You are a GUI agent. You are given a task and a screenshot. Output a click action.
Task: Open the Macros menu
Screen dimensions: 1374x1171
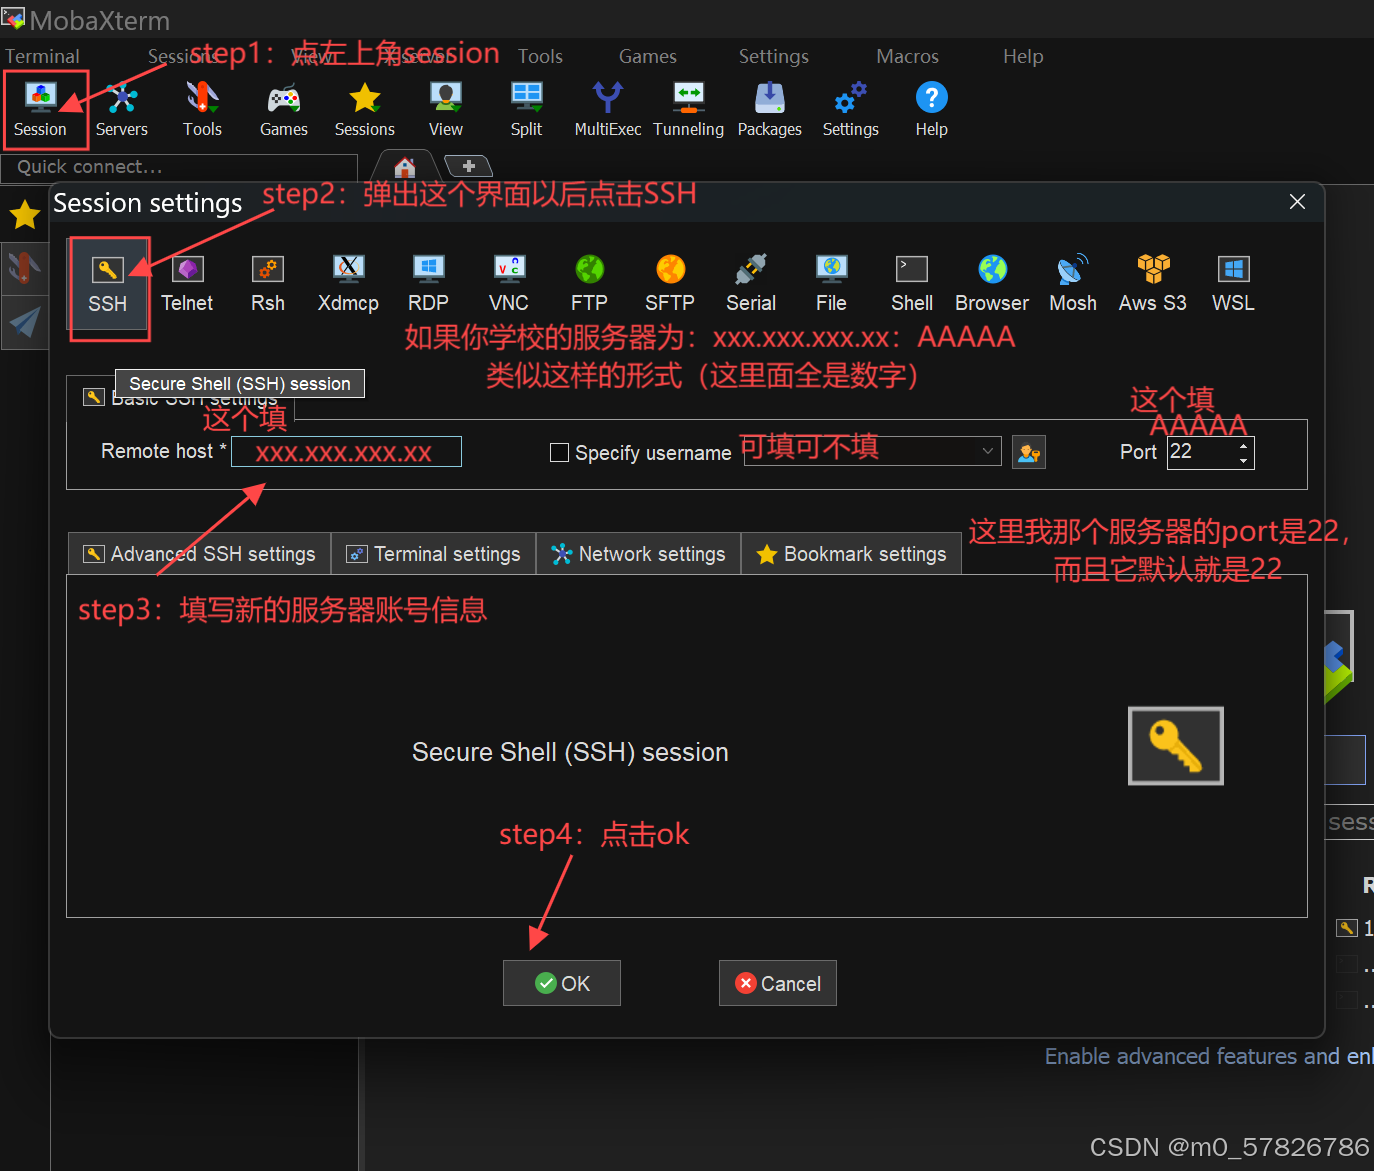tap(908, 56)
